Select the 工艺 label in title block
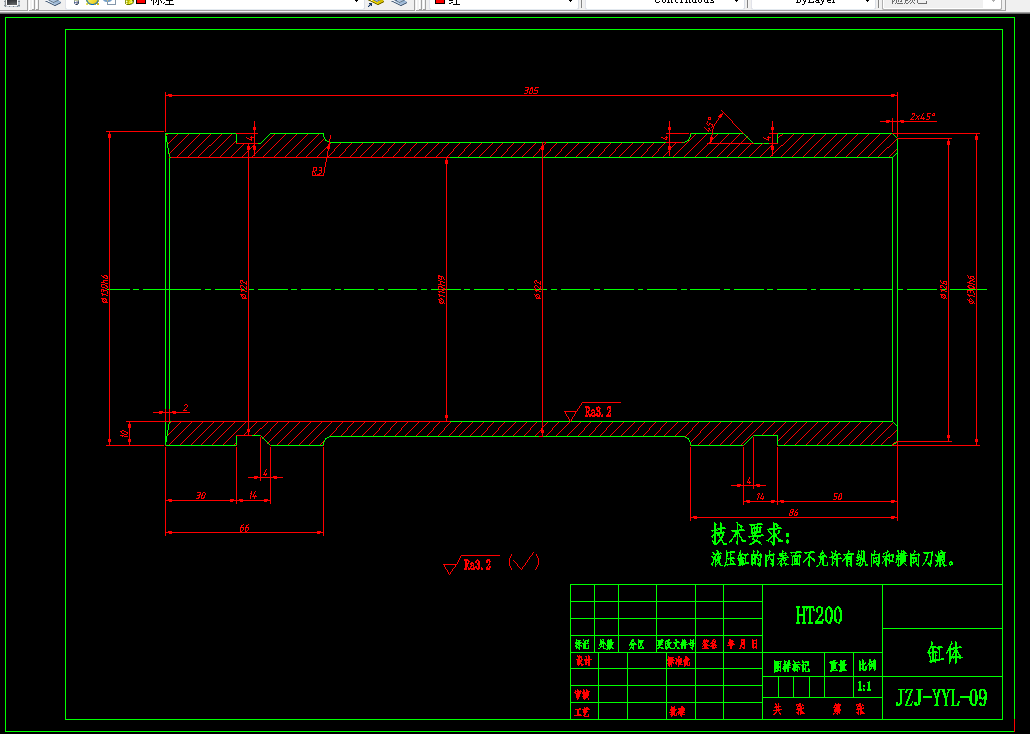 pyautogui.click(x=582, y=712)
